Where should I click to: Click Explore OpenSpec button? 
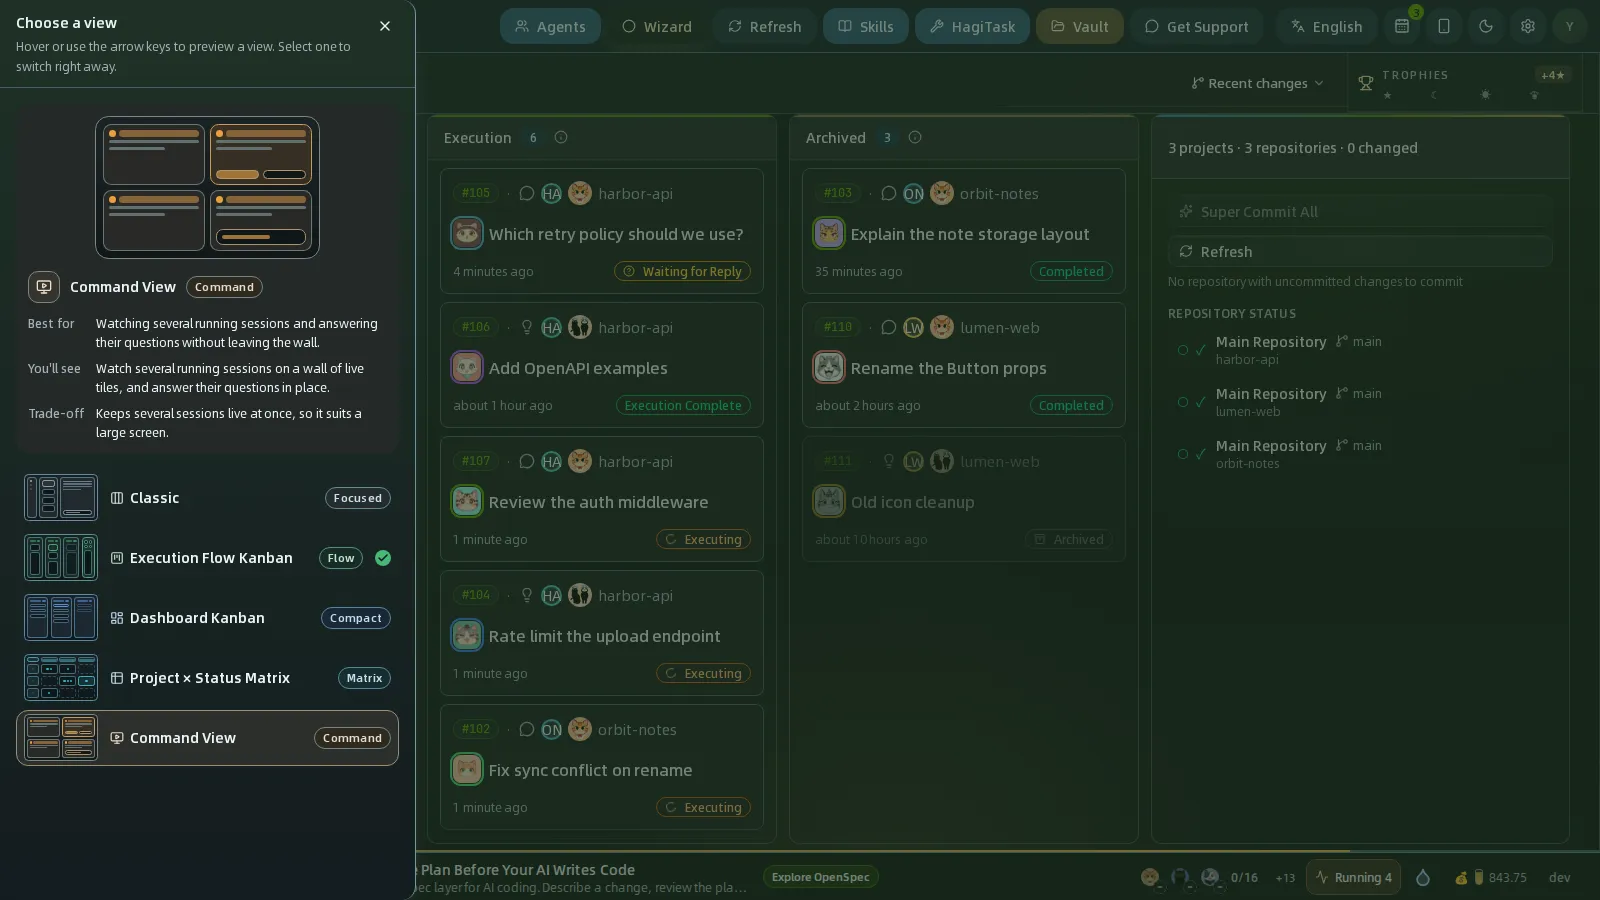(x=821, y=877)
